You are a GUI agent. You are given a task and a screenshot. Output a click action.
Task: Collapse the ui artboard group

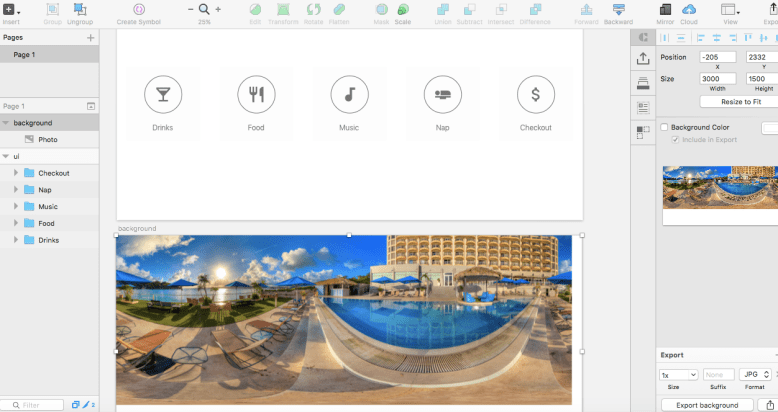(5, 156)
